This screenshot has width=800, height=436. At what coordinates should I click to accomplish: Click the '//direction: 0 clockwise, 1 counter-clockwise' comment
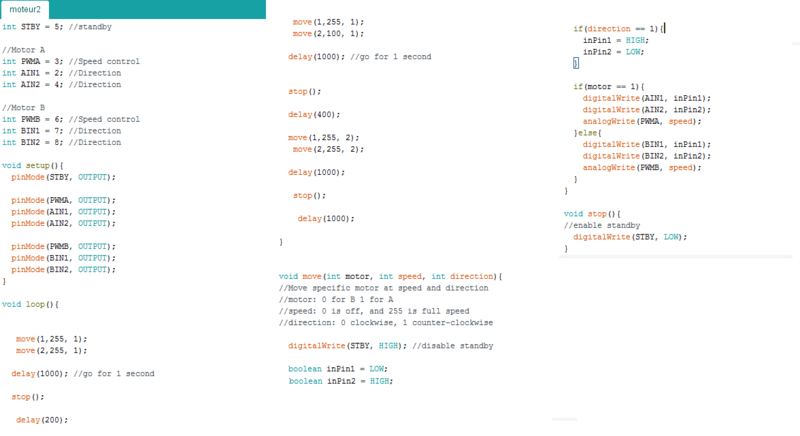click(x=386, y=323)
